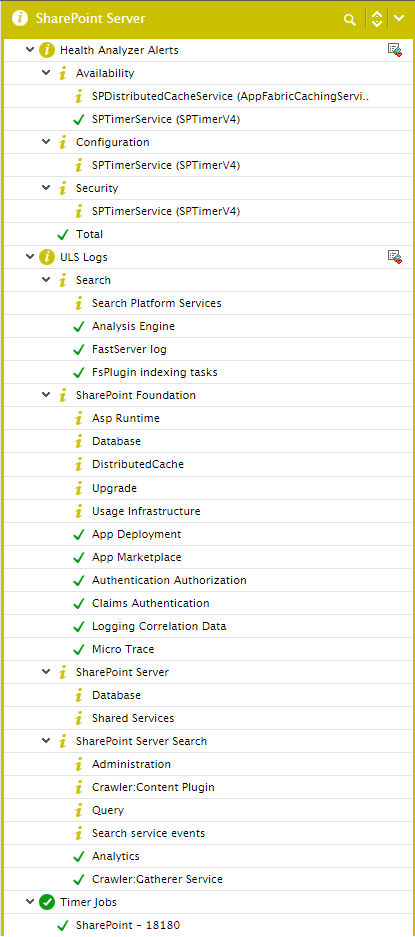415x937 pixels.
Task: Select Authentication Authorization entry
Action: click(208, 580)
